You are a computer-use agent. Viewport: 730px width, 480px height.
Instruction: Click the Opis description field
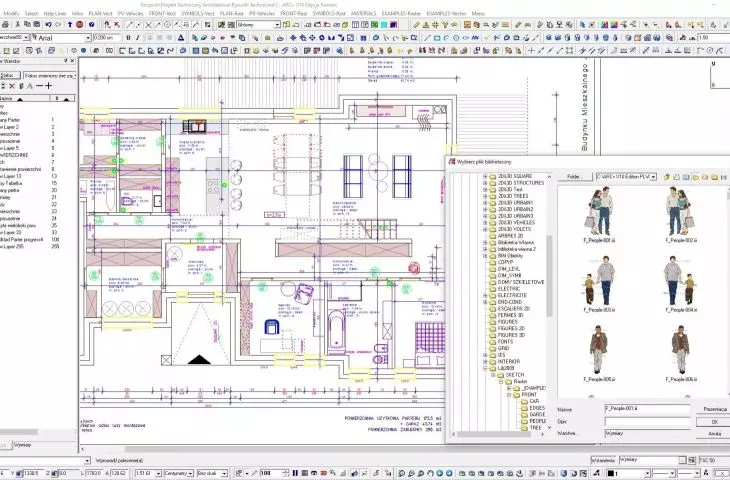pos(647,421)
